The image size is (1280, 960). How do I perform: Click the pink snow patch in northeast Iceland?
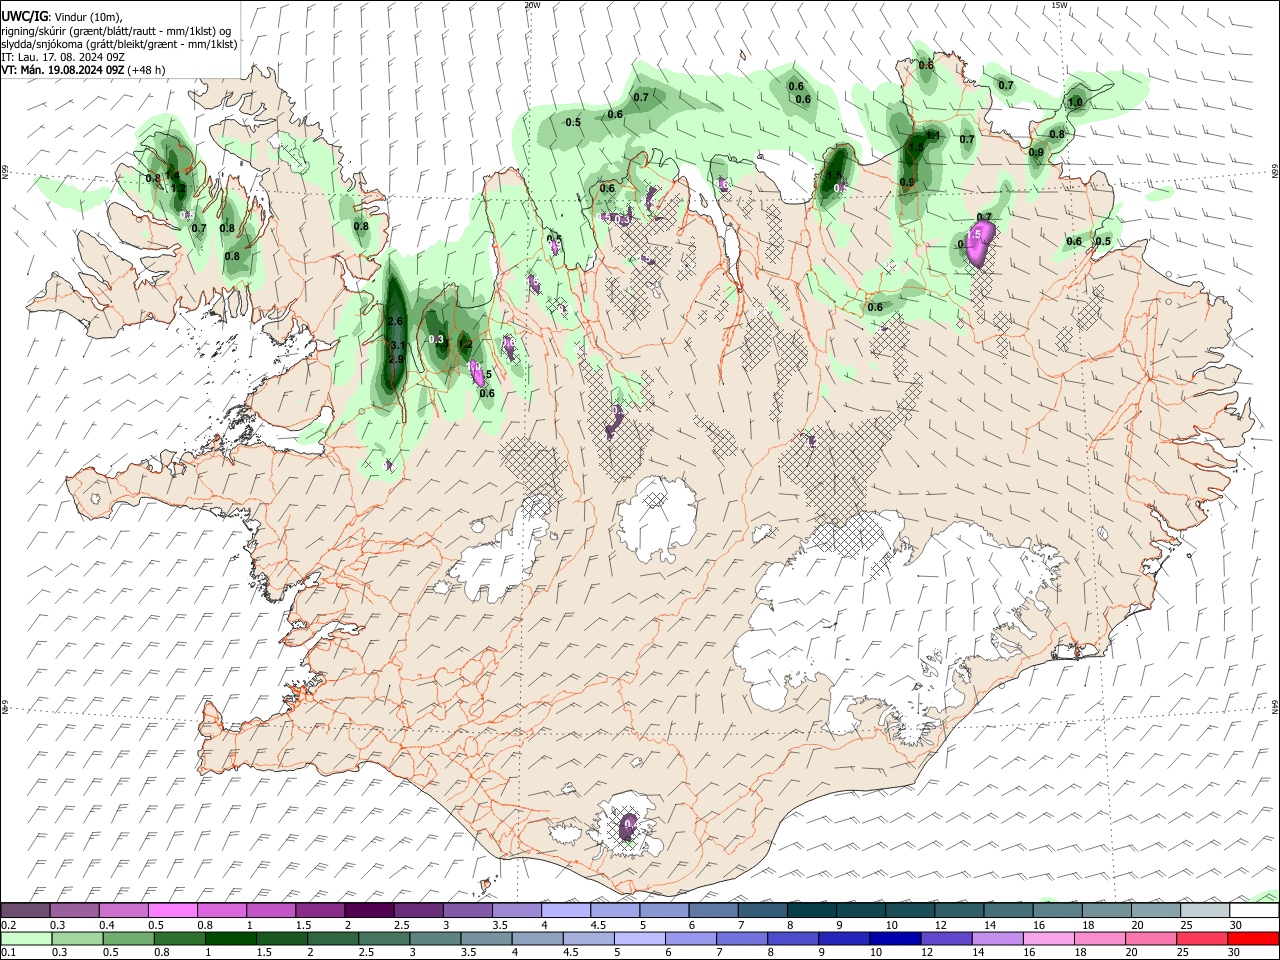click(979, 244)
